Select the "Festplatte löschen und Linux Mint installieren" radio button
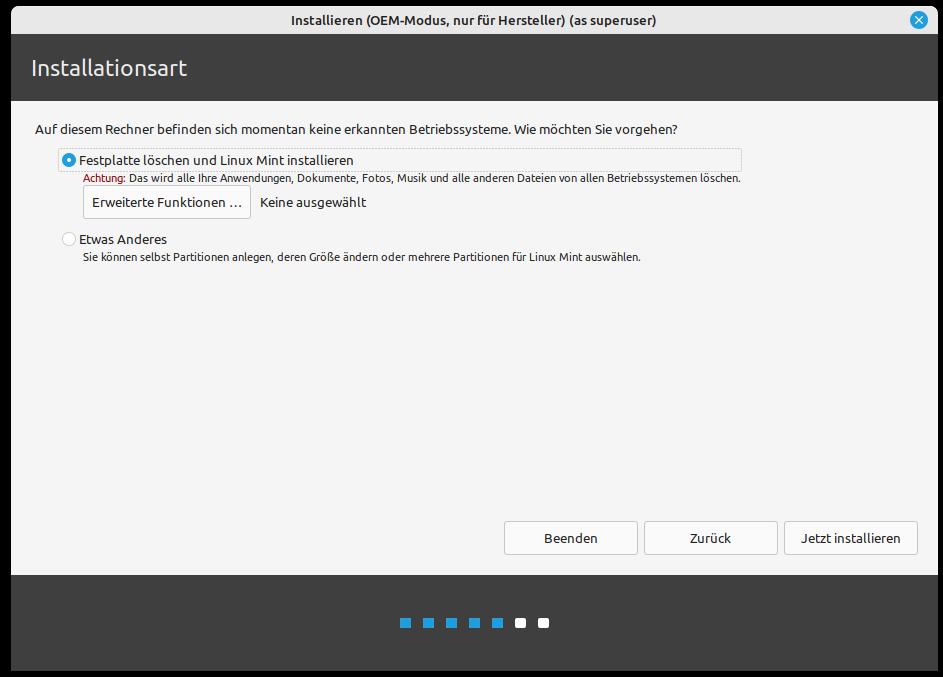 tap(69, 160)
